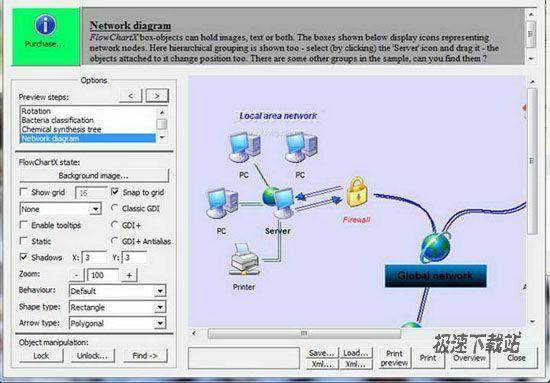Select the Printer icon in diagram

244,260
